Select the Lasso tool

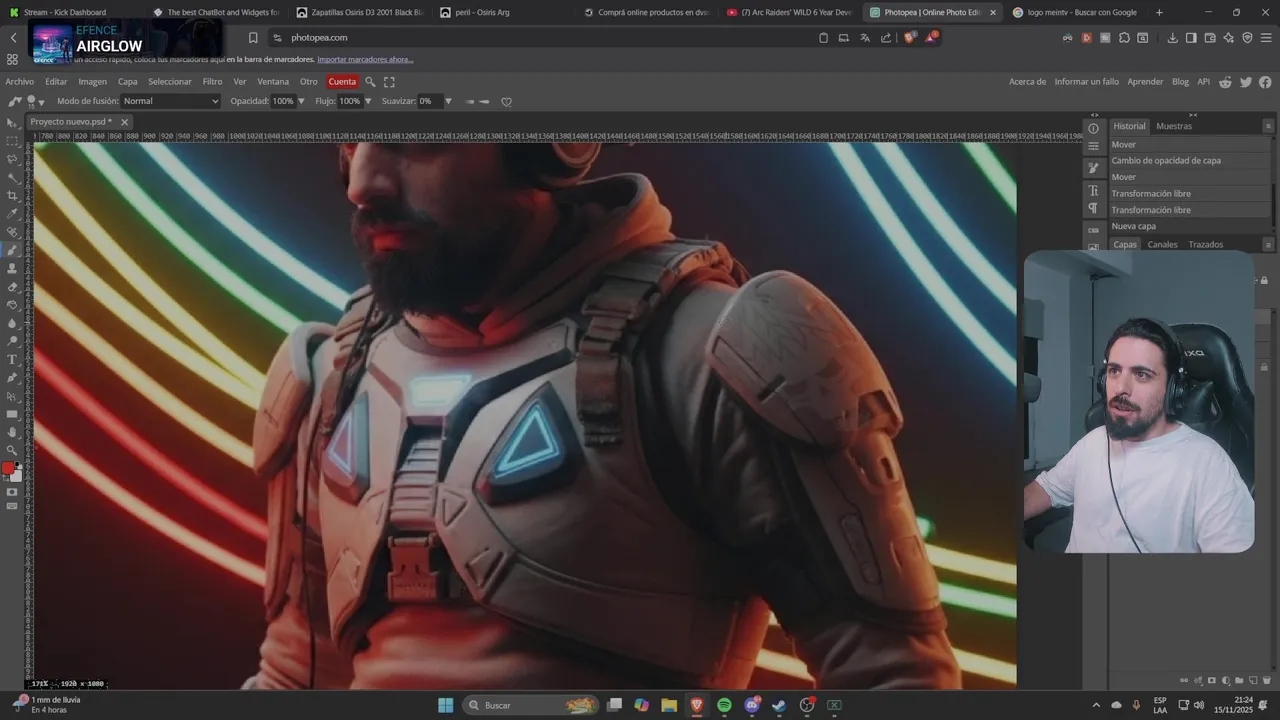pos(12,159)
